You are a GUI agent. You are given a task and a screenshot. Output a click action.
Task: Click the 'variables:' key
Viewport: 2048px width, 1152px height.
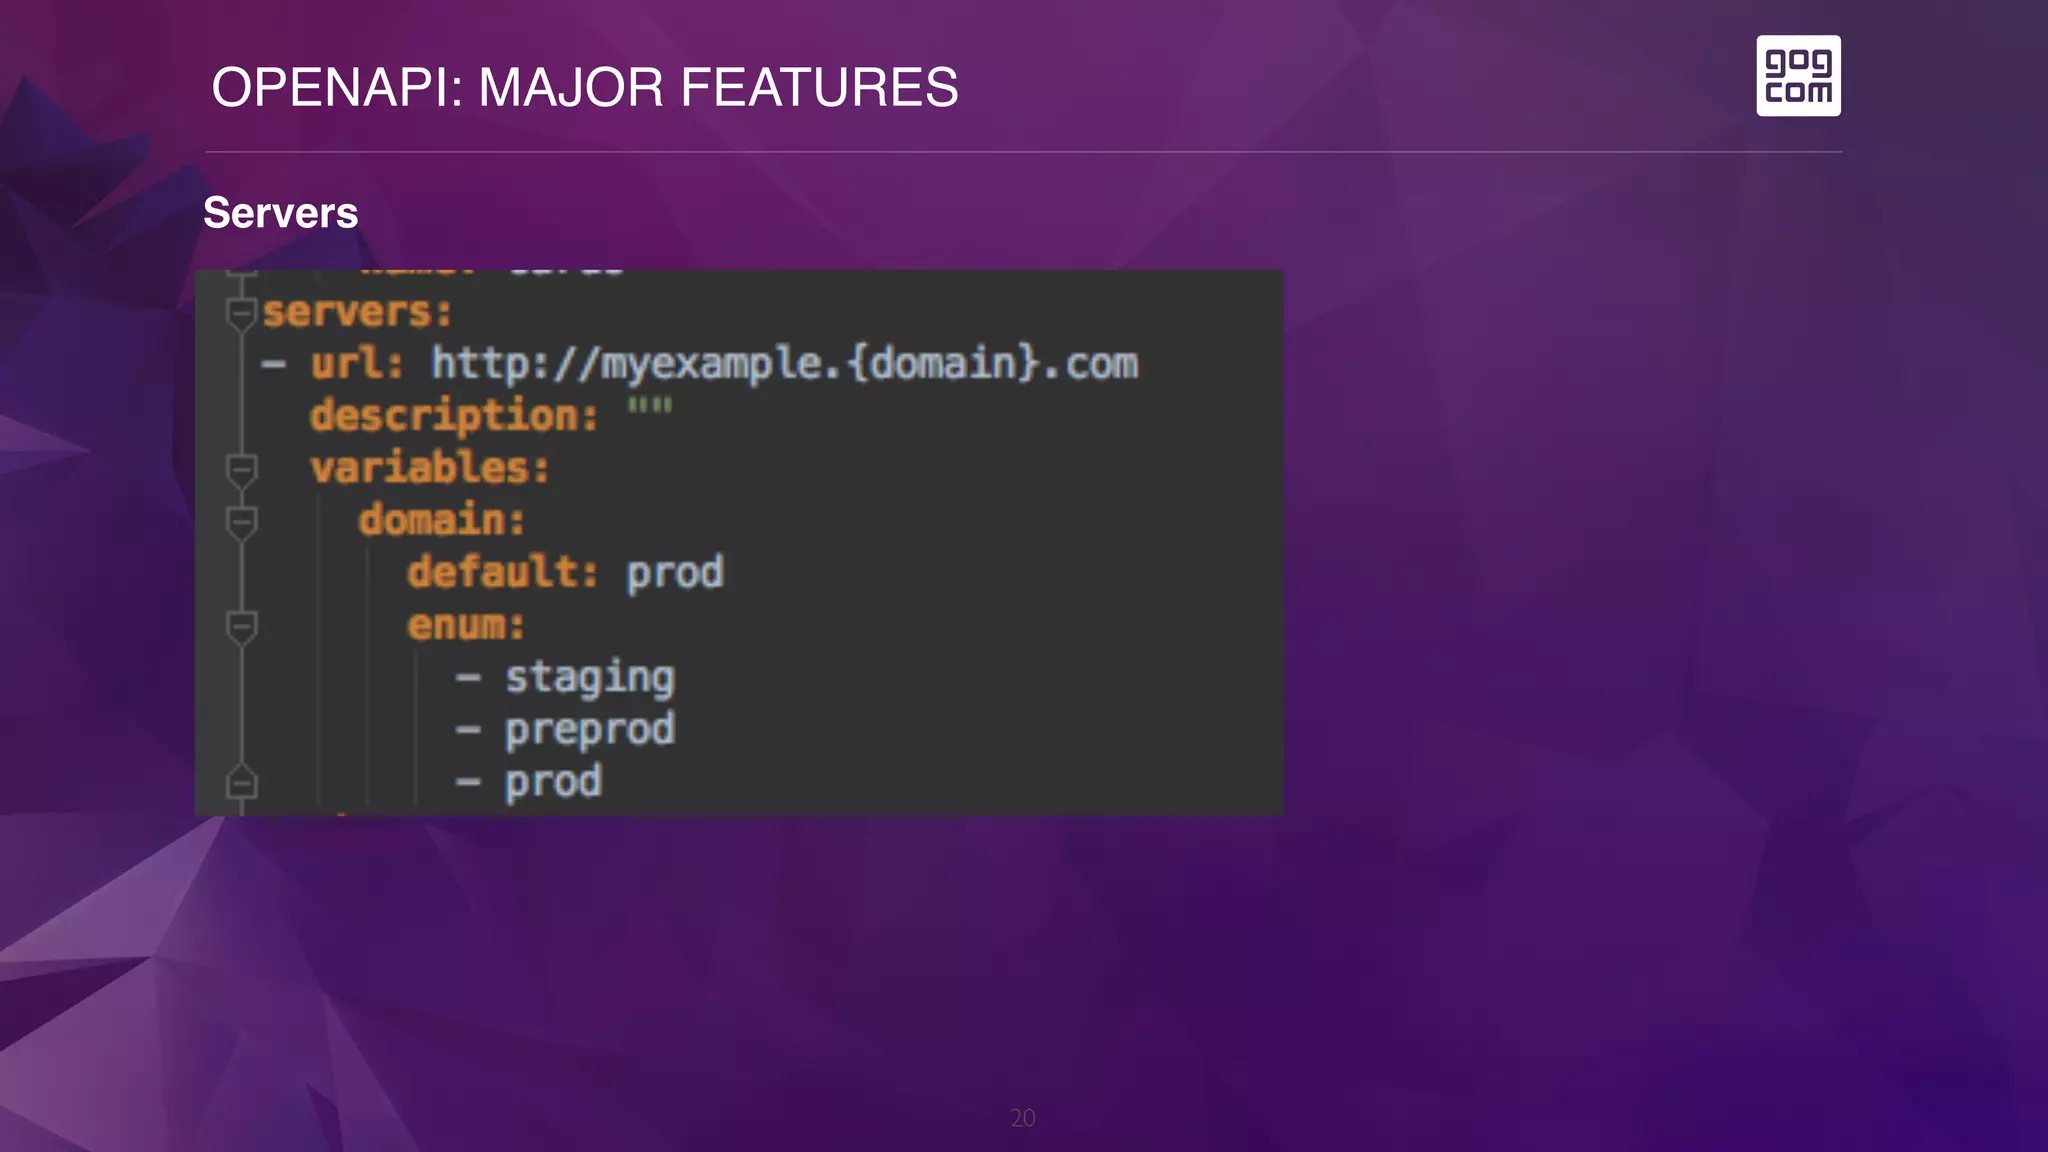pyautogui.click(x=430, y=468)
